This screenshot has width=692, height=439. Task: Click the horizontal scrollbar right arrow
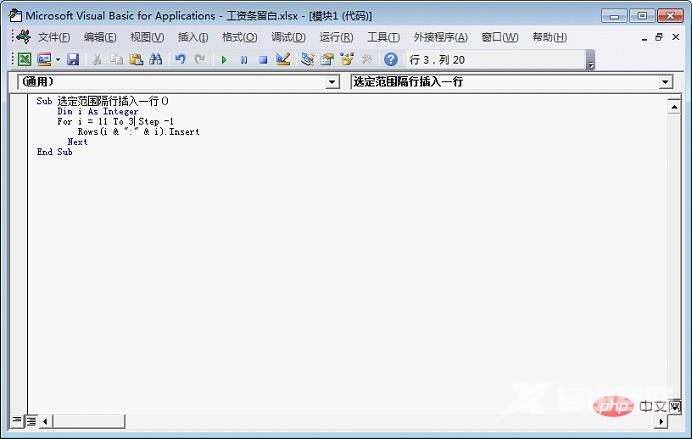tap(661, 421)
